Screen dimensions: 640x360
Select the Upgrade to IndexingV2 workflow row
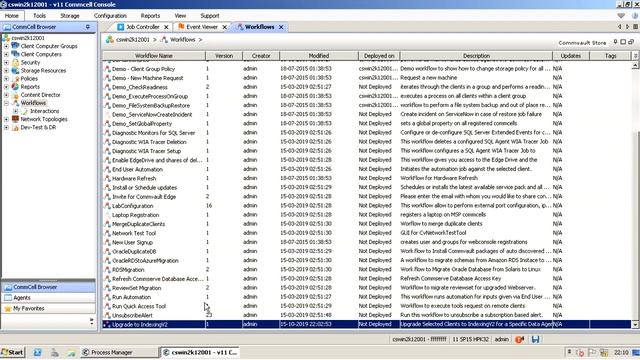pyautogui.click(x=367, y=324)
